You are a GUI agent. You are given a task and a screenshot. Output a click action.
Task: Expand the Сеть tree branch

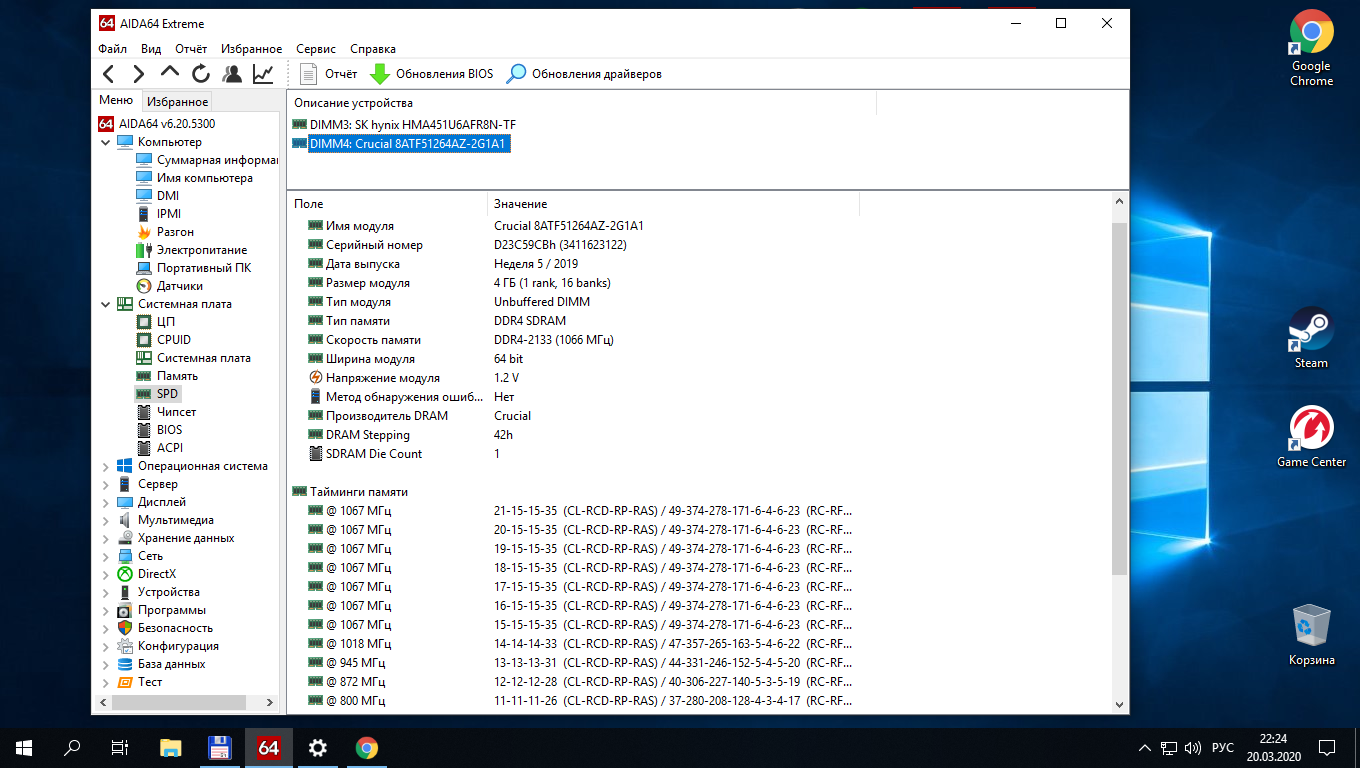tap(106, 556)
